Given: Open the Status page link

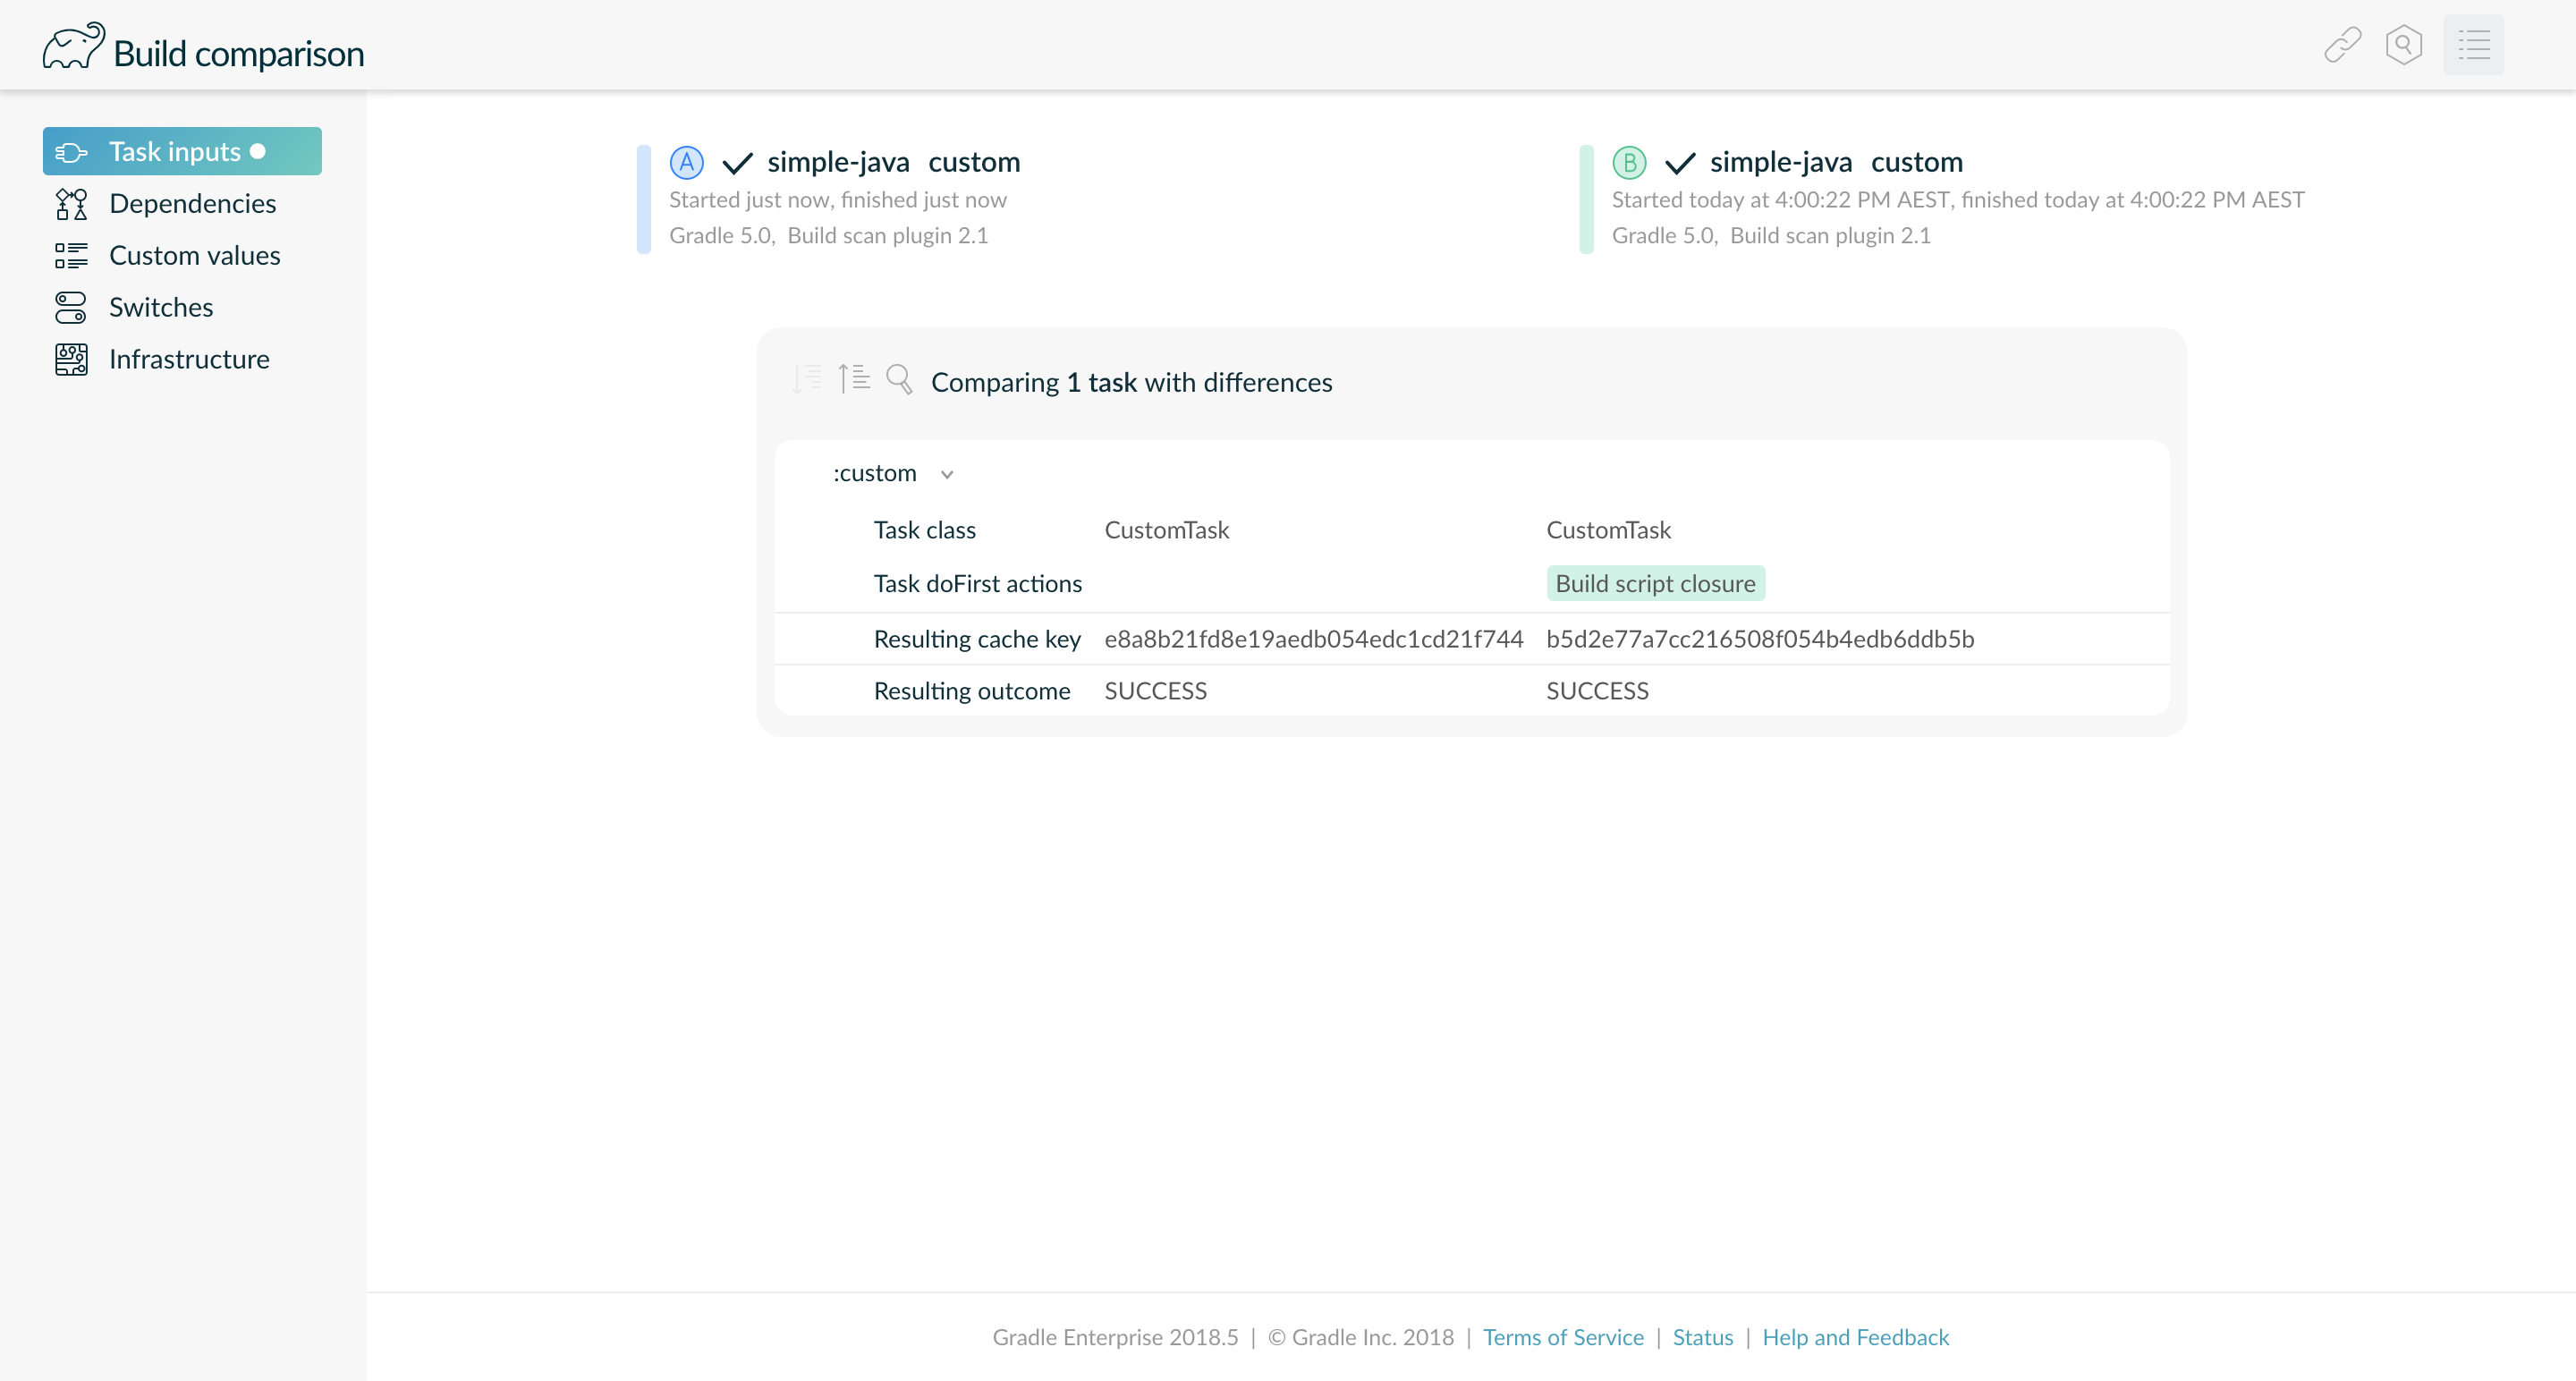Looking at the screenshot, I should (1702, 1337).
